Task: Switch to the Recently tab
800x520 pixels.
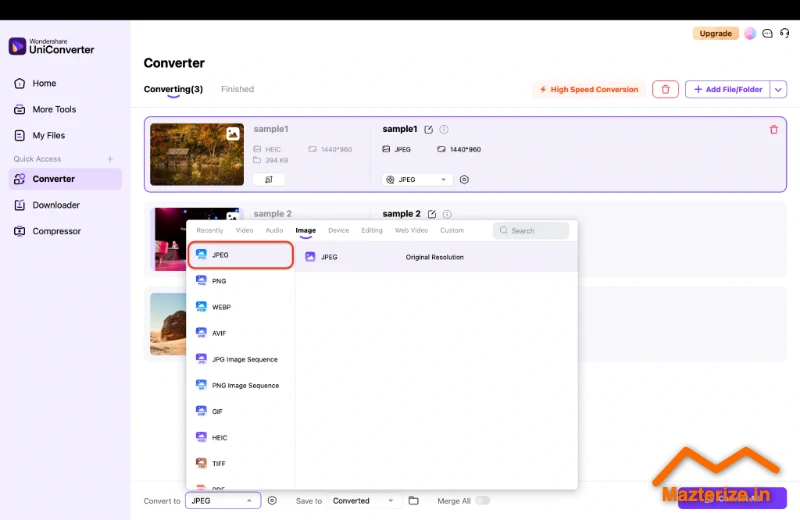Action: 210,230
